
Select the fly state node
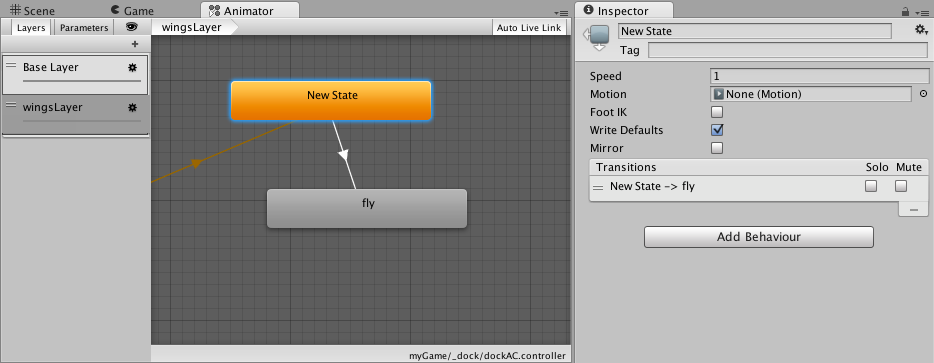[367, 208]
